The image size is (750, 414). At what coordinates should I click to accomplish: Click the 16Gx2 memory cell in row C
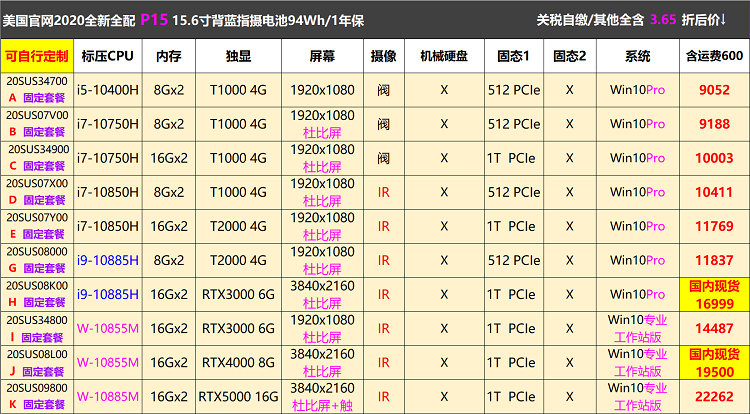click(x=169, y=158)
